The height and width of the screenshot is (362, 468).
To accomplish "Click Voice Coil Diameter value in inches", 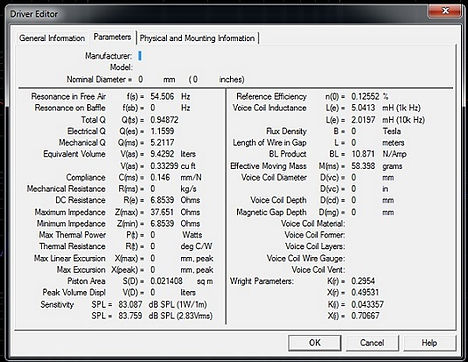I will (354, 189).
